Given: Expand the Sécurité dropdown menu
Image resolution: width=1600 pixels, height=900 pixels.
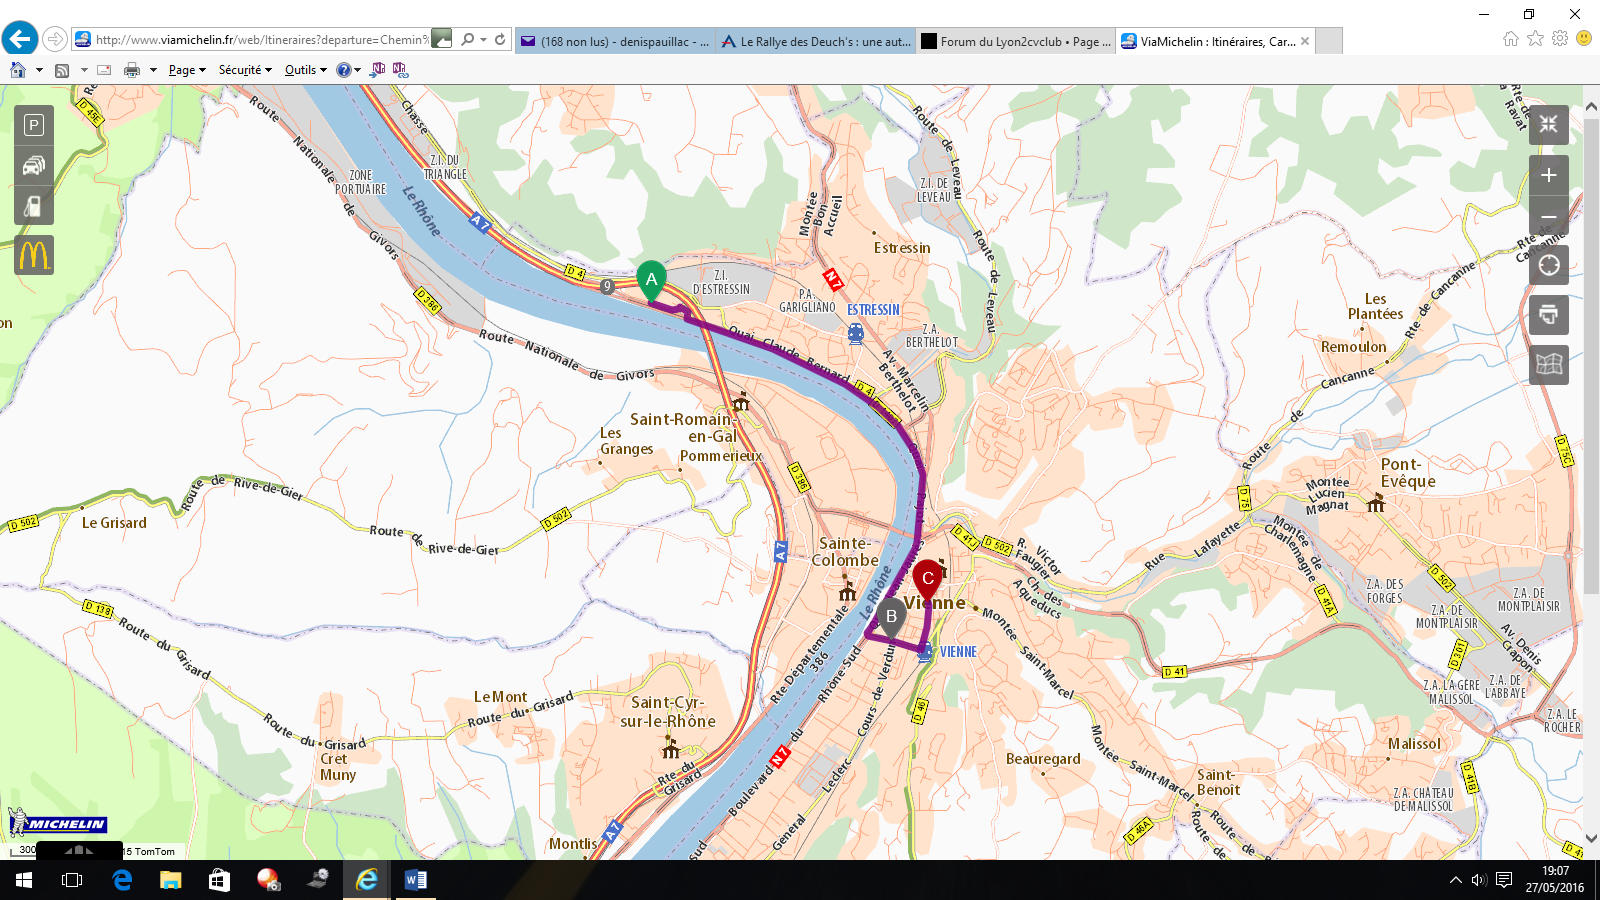Looking at the screenshot, I should tap(245, 70).
